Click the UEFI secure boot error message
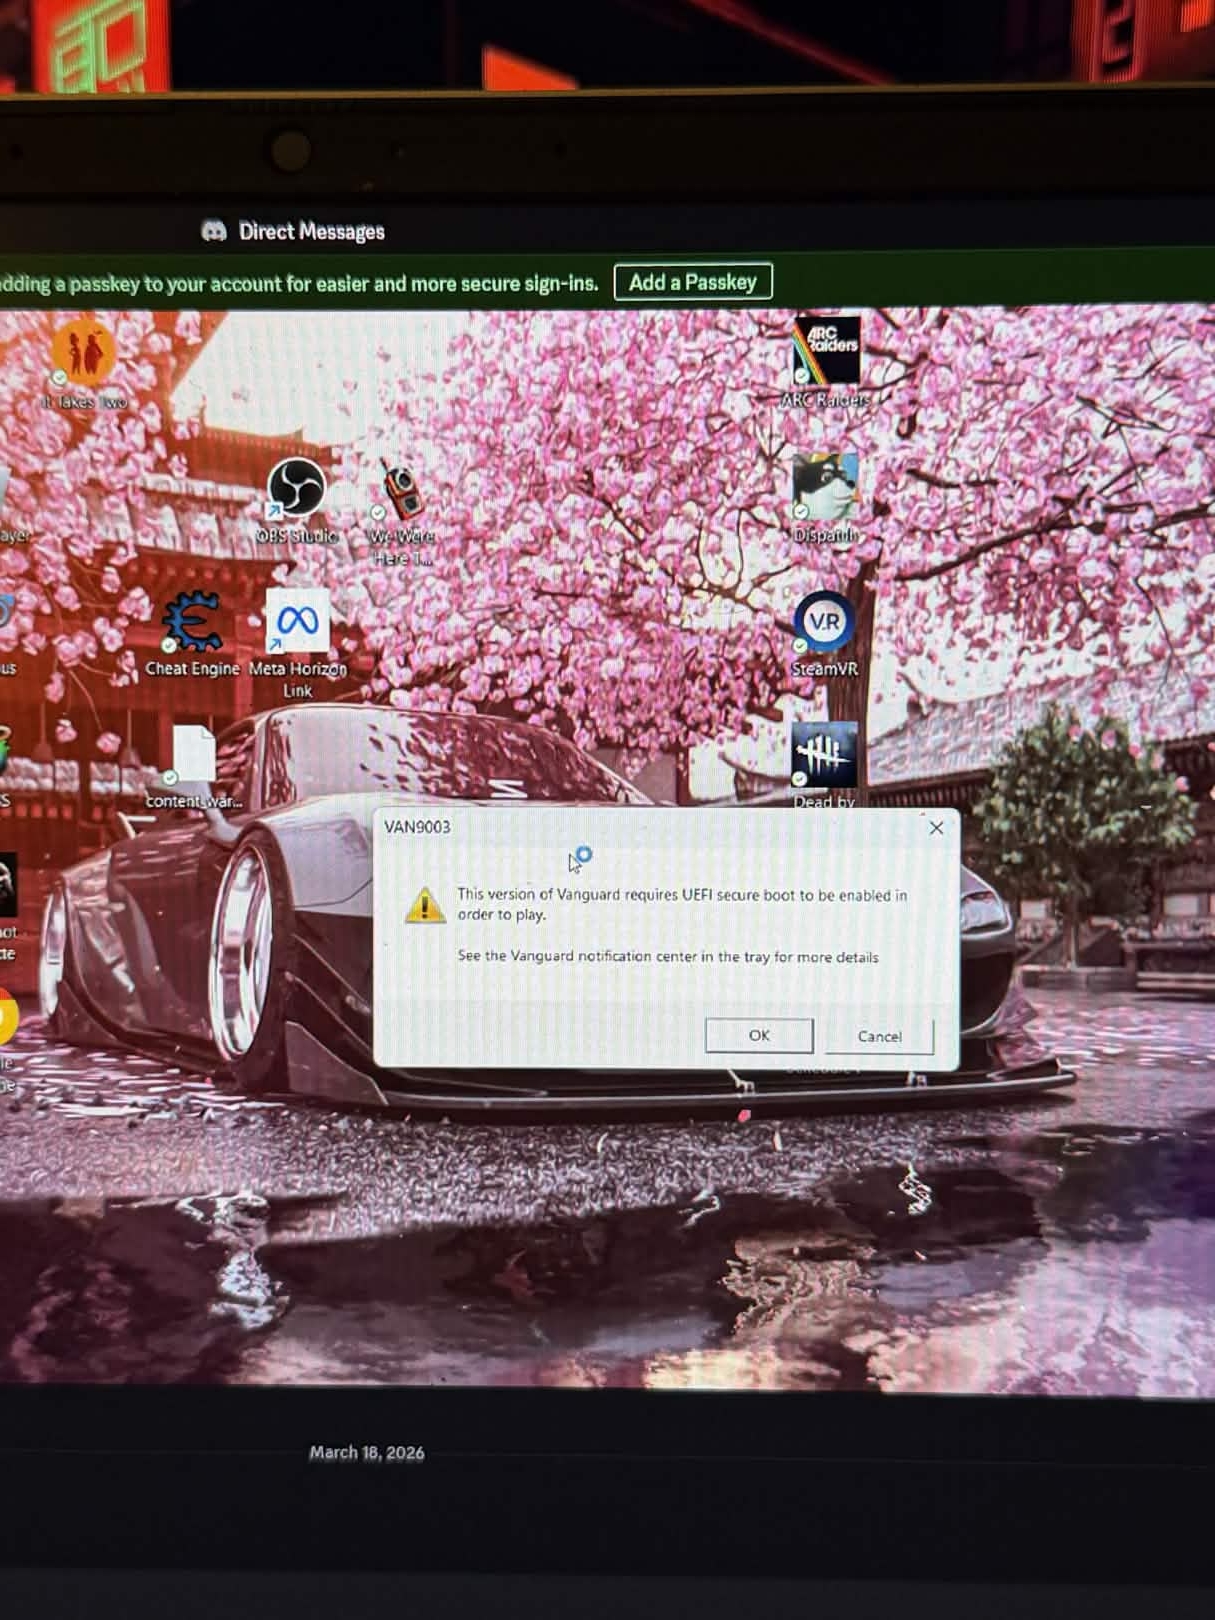 [x=682, y=904]
